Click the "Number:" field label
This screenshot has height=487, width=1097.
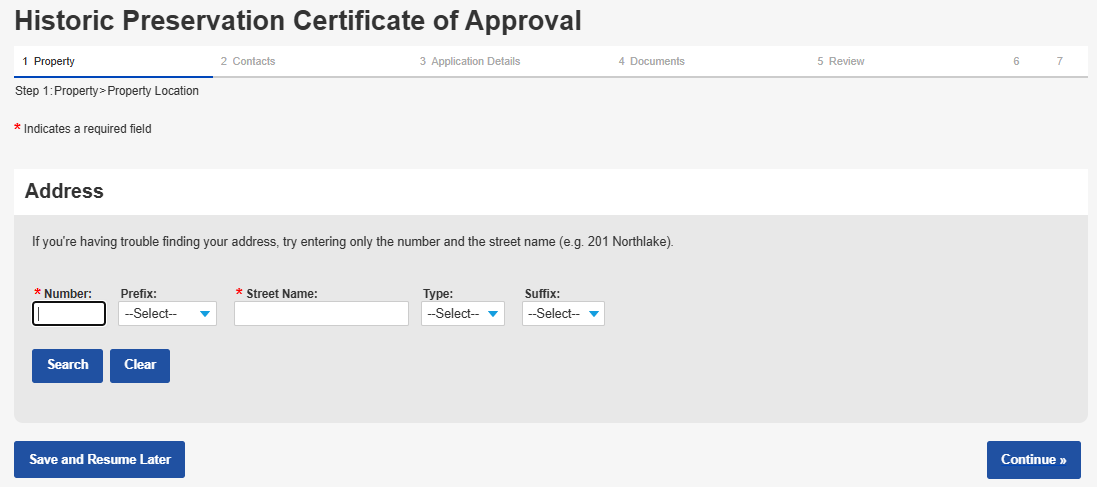68,294
